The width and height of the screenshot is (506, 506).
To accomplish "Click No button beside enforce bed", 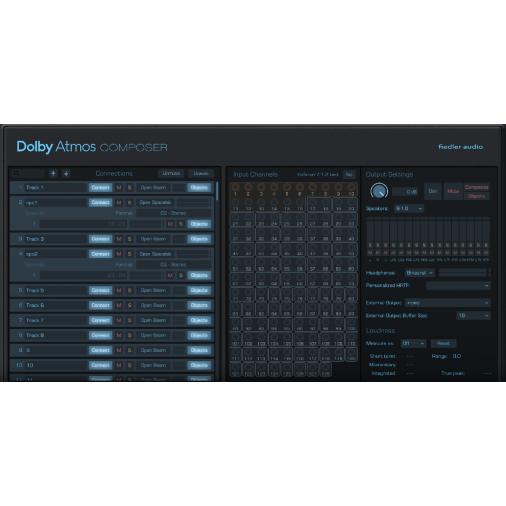I will [x=349, y=174].
